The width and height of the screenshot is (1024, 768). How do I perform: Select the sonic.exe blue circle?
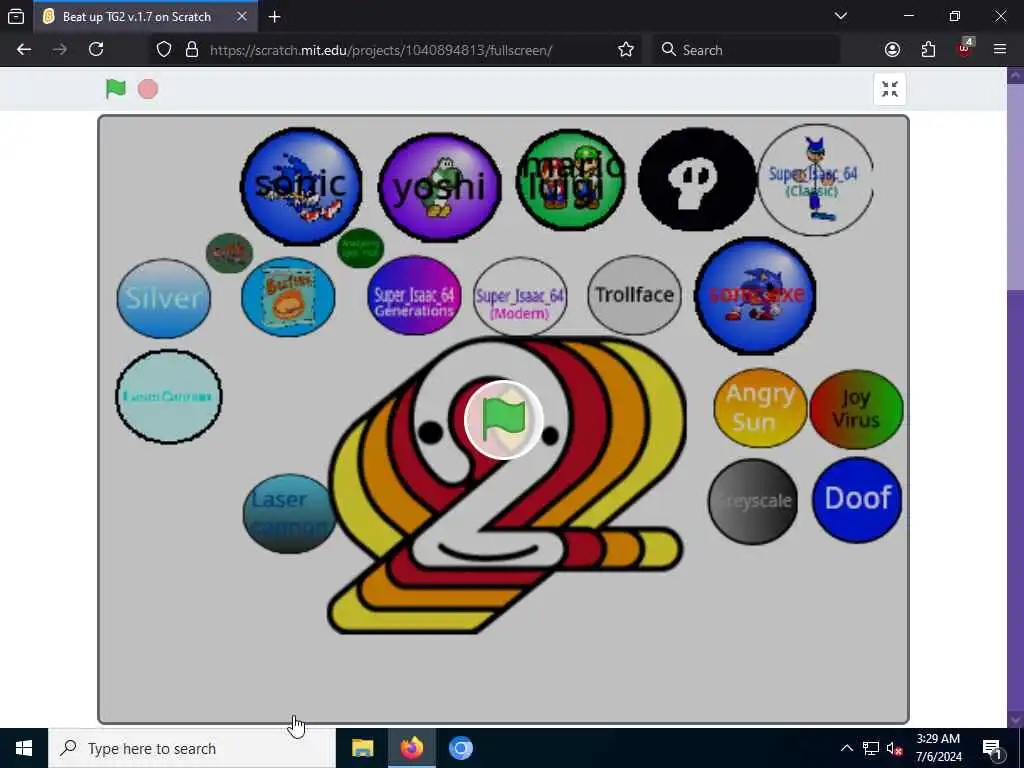pos(756,296)
